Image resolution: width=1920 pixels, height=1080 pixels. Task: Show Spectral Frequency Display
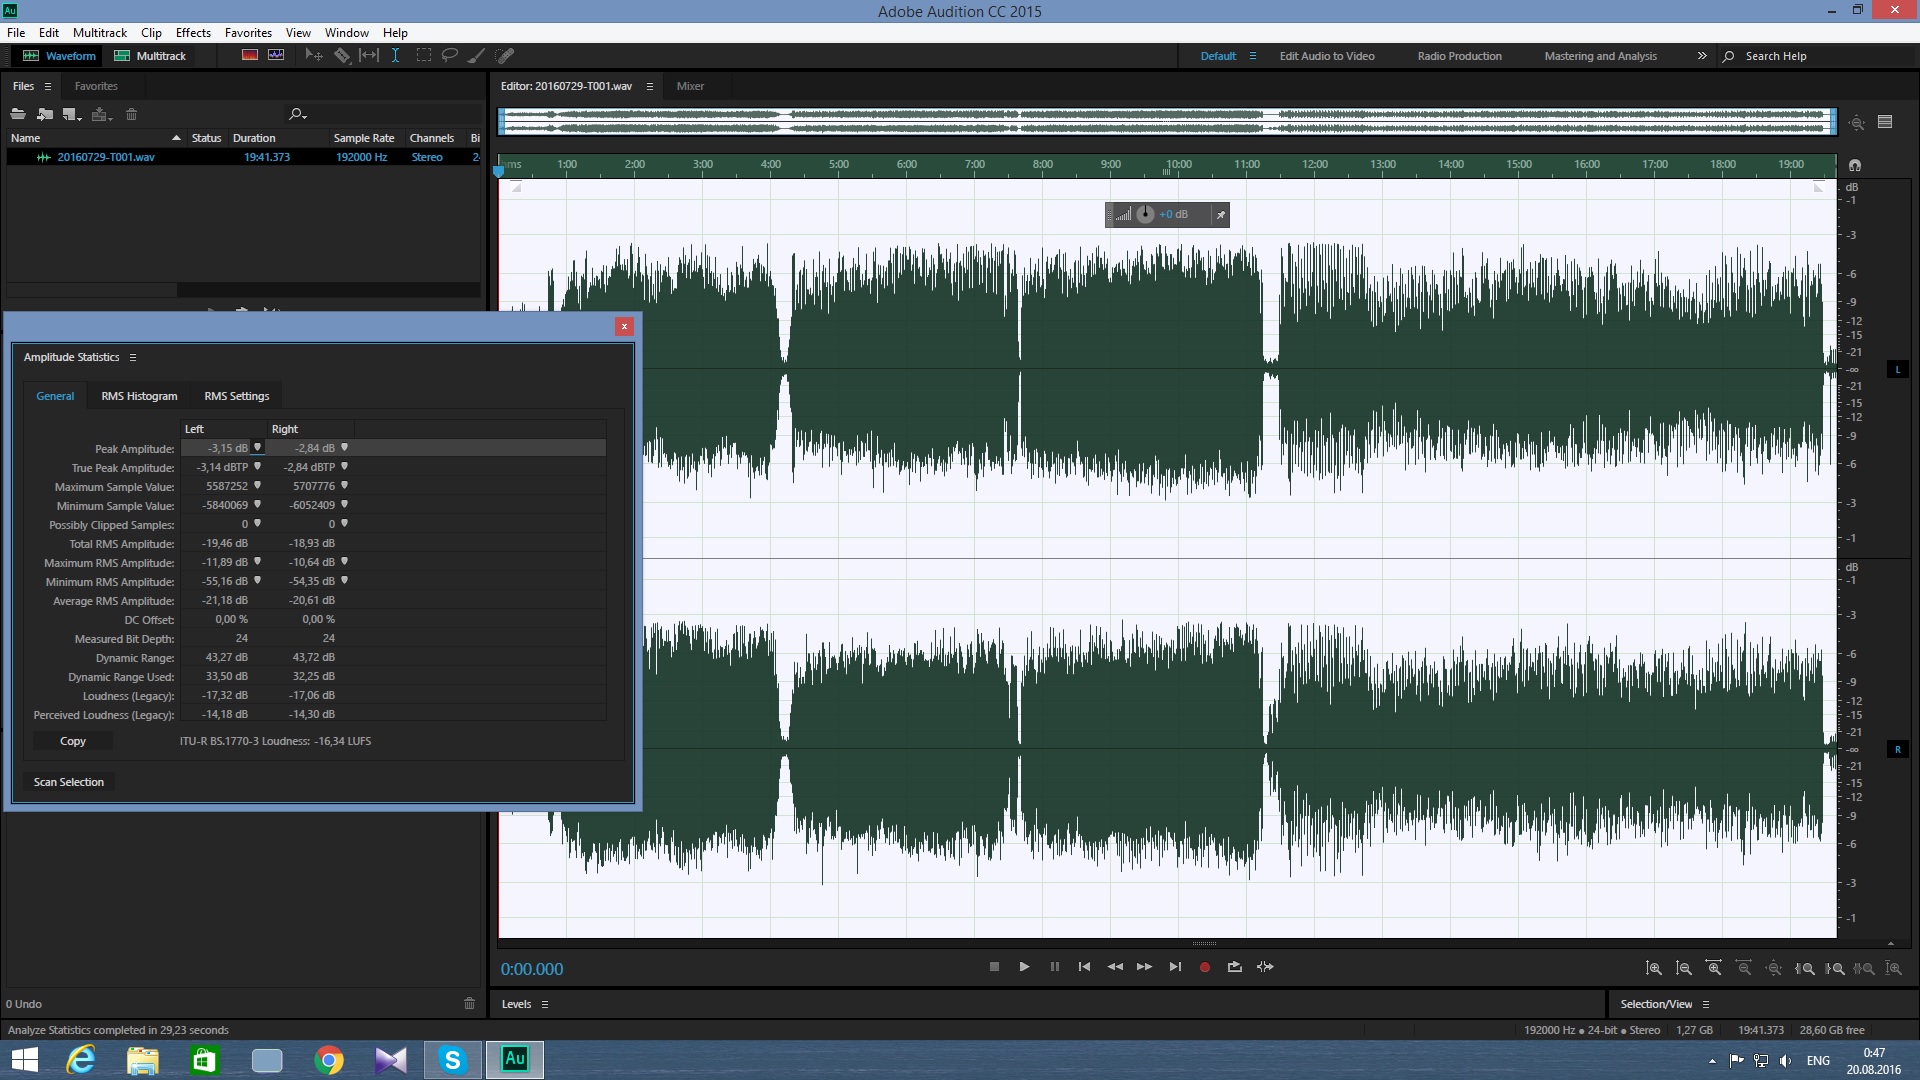pos(250,56)
